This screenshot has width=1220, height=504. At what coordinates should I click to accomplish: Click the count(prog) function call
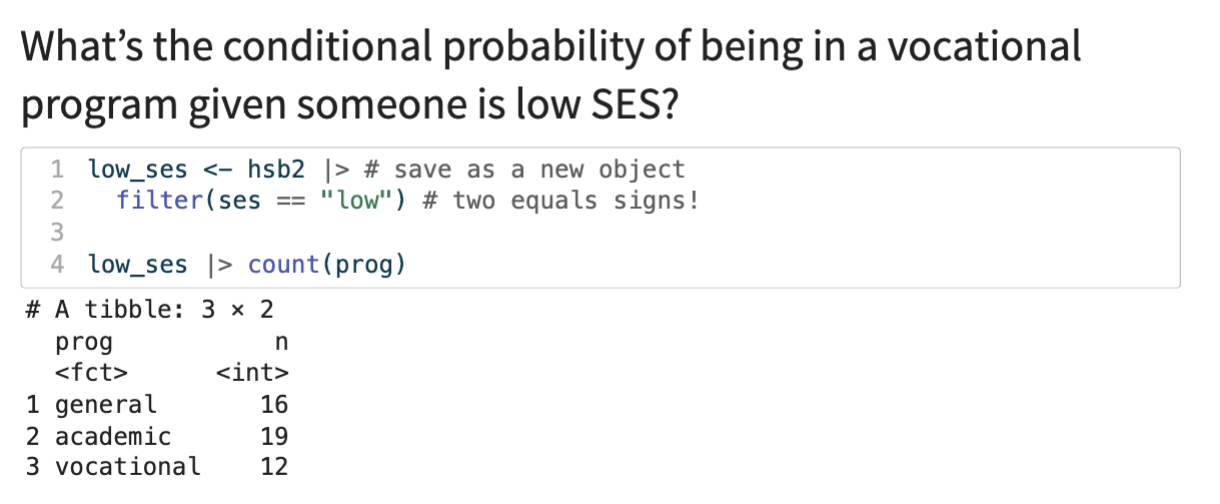pyautogui.click(x=325, y=265)
